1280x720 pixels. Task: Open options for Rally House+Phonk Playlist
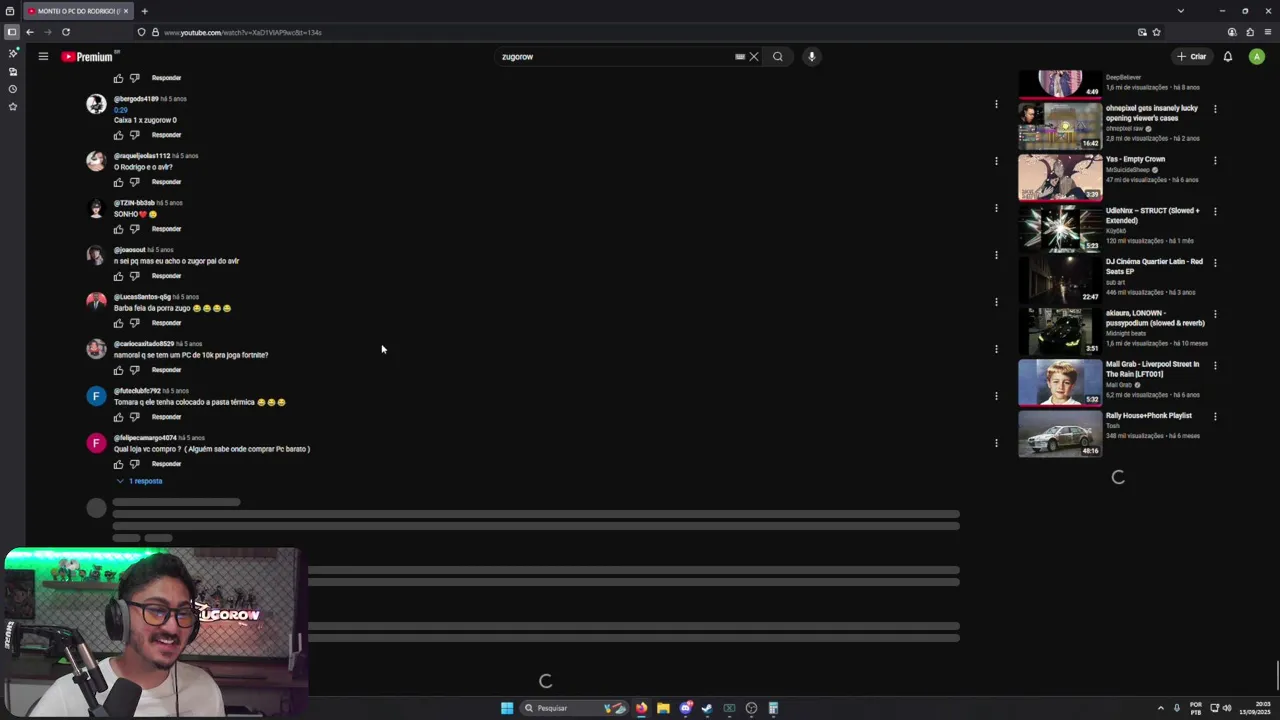(x=1215, y=416)
